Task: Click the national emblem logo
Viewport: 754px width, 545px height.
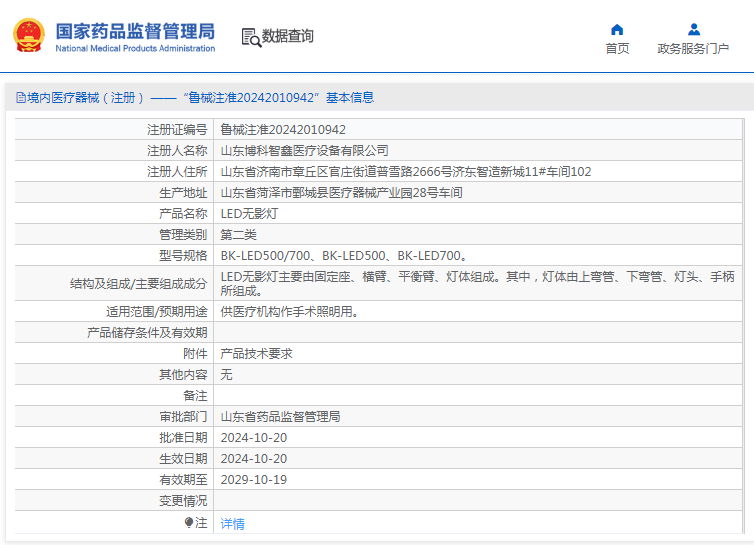Action: pyautogui.click(x=29, y=35)
